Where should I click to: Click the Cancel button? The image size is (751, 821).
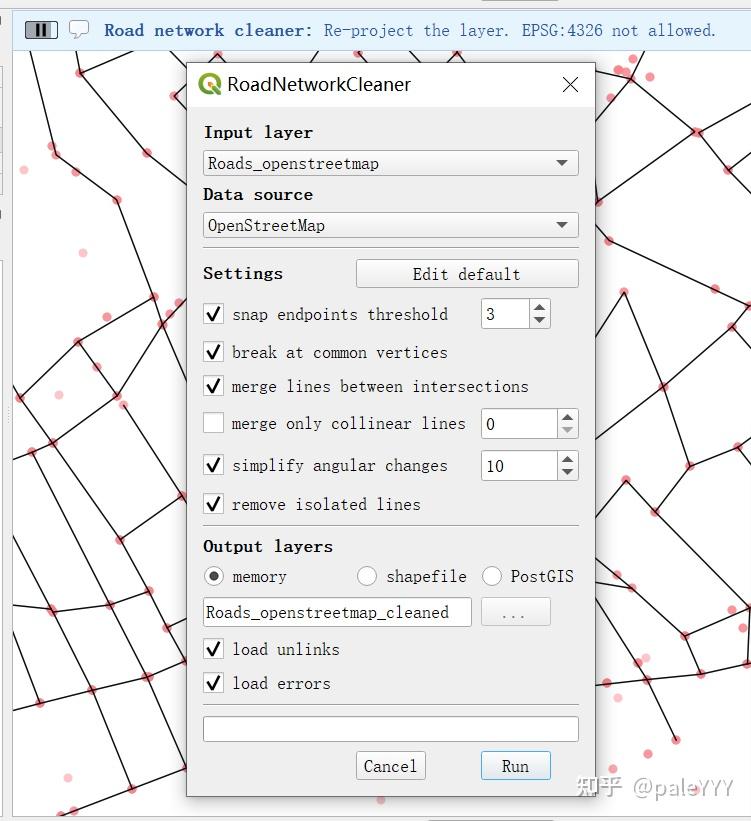[391, 766]
